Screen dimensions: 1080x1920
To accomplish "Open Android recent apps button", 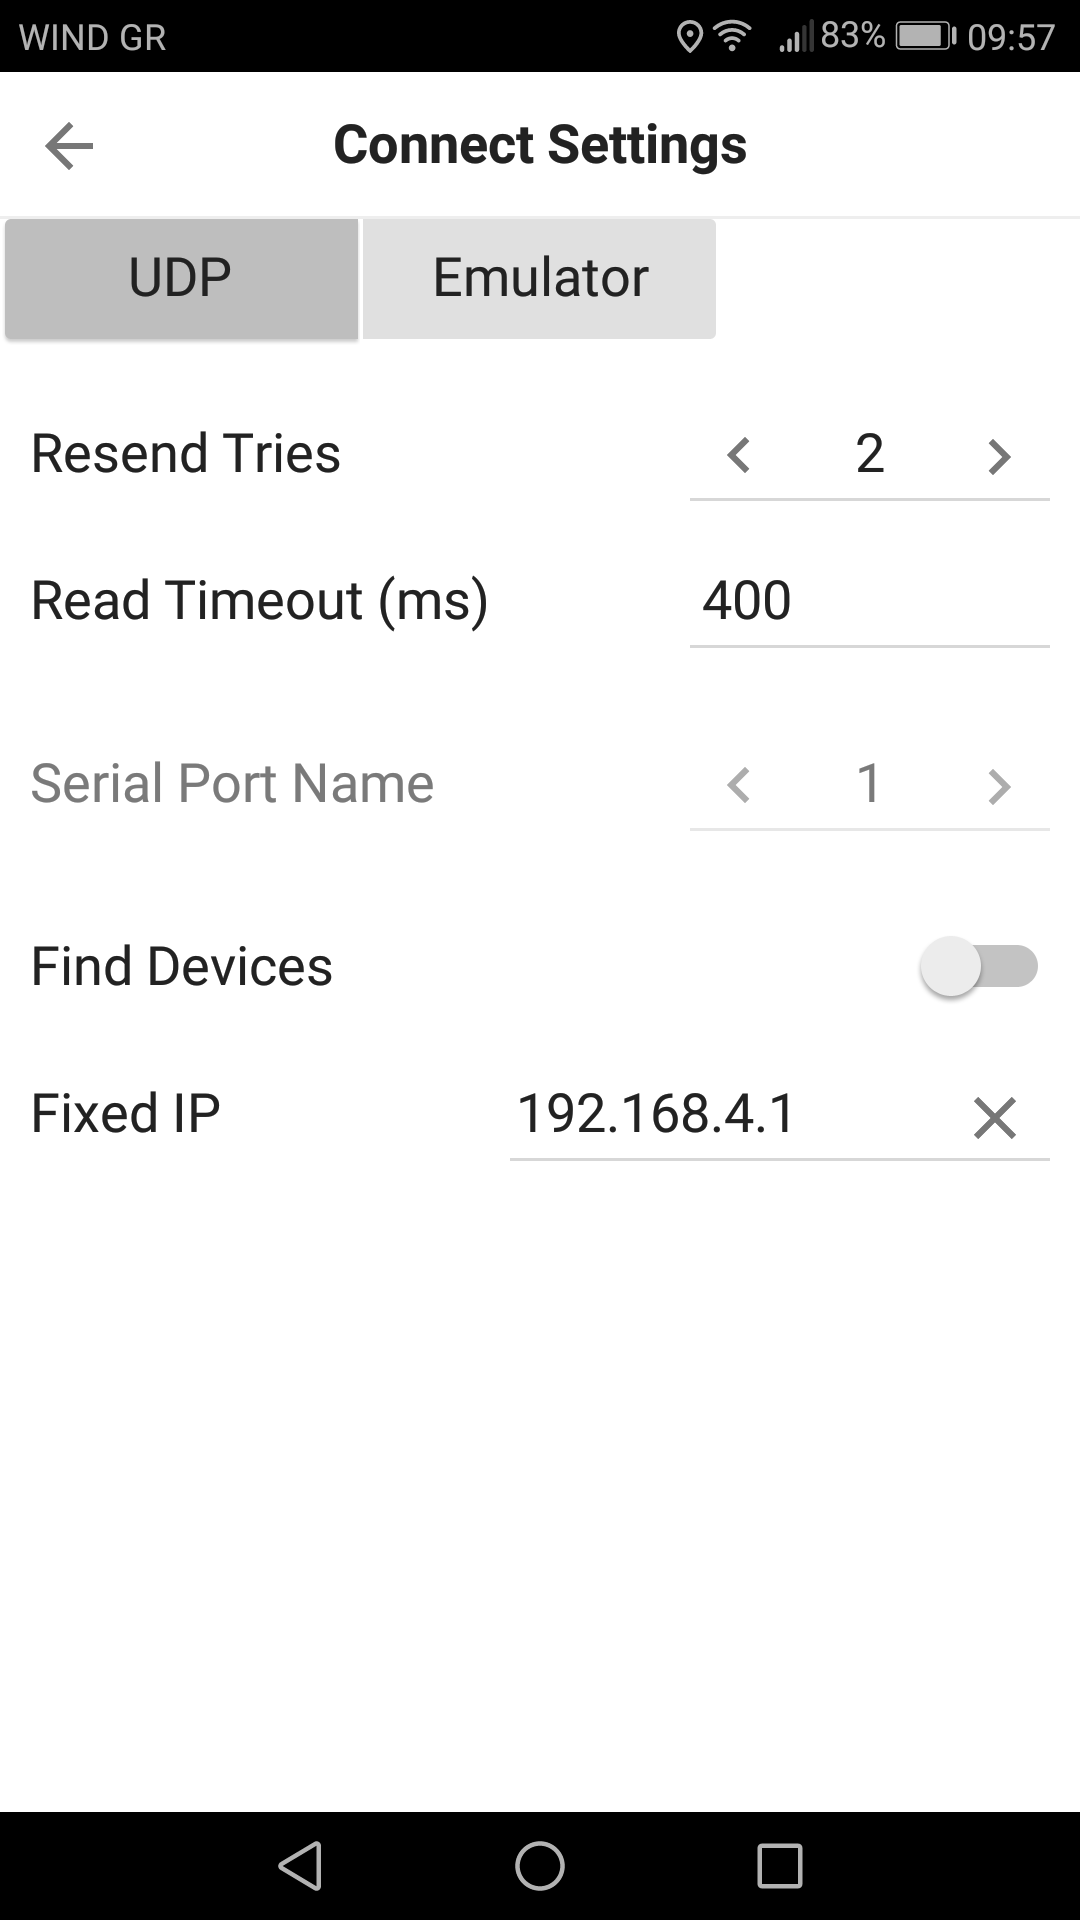I will click(x=780, y=1866).
